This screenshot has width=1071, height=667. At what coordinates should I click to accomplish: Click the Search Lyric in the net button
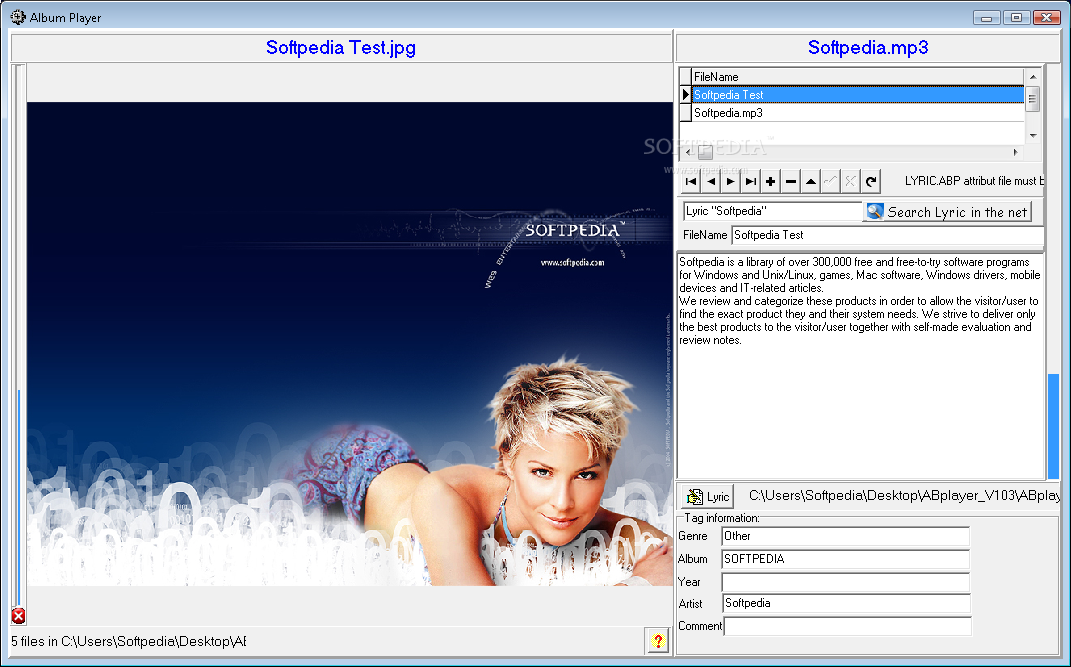[x=947, y=212]
